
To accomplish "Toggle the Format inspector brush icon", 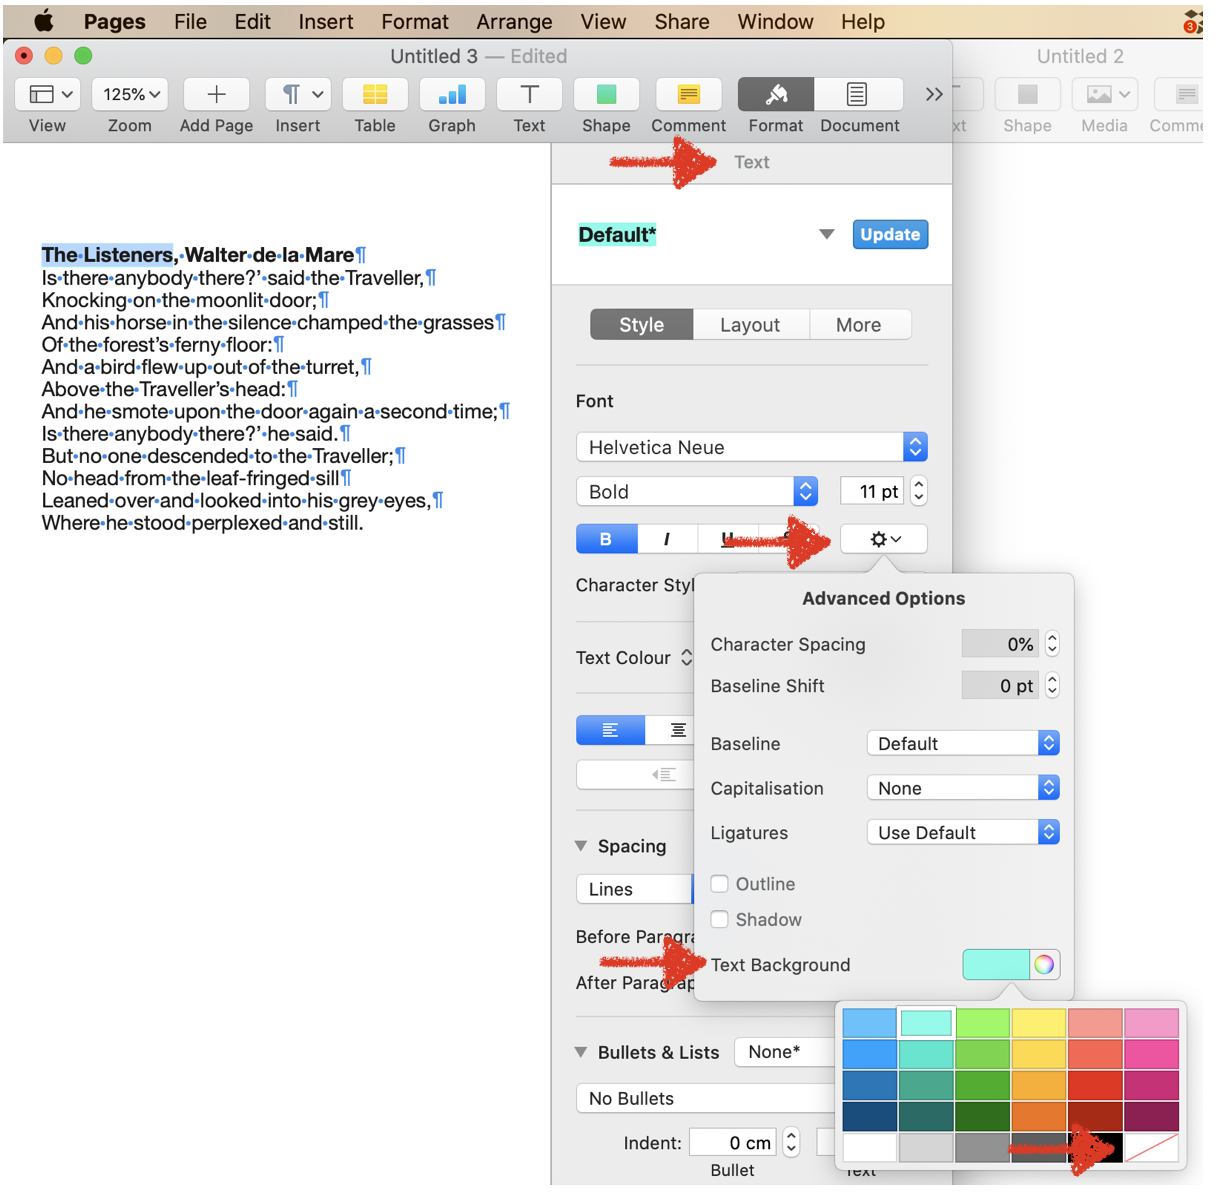I will (776, 94).
